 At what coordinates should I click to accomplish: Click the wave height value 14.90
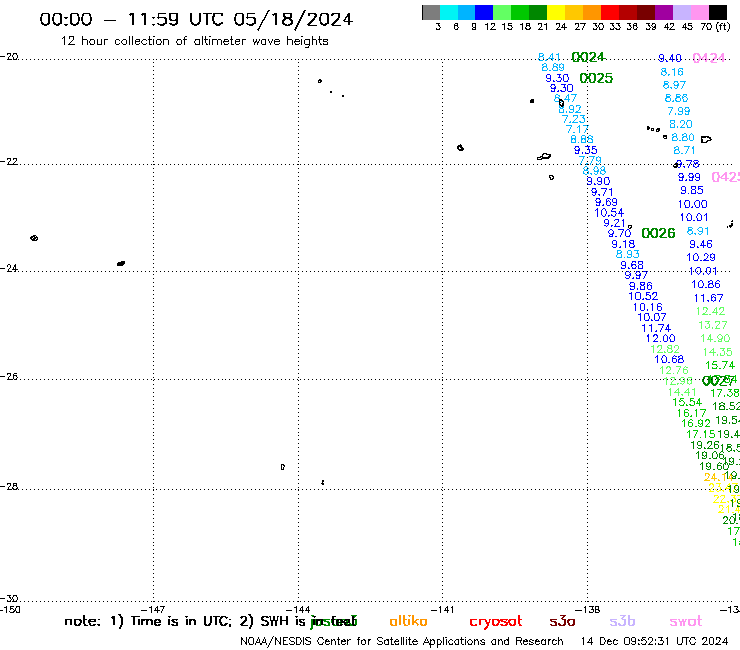coord(715,338)
